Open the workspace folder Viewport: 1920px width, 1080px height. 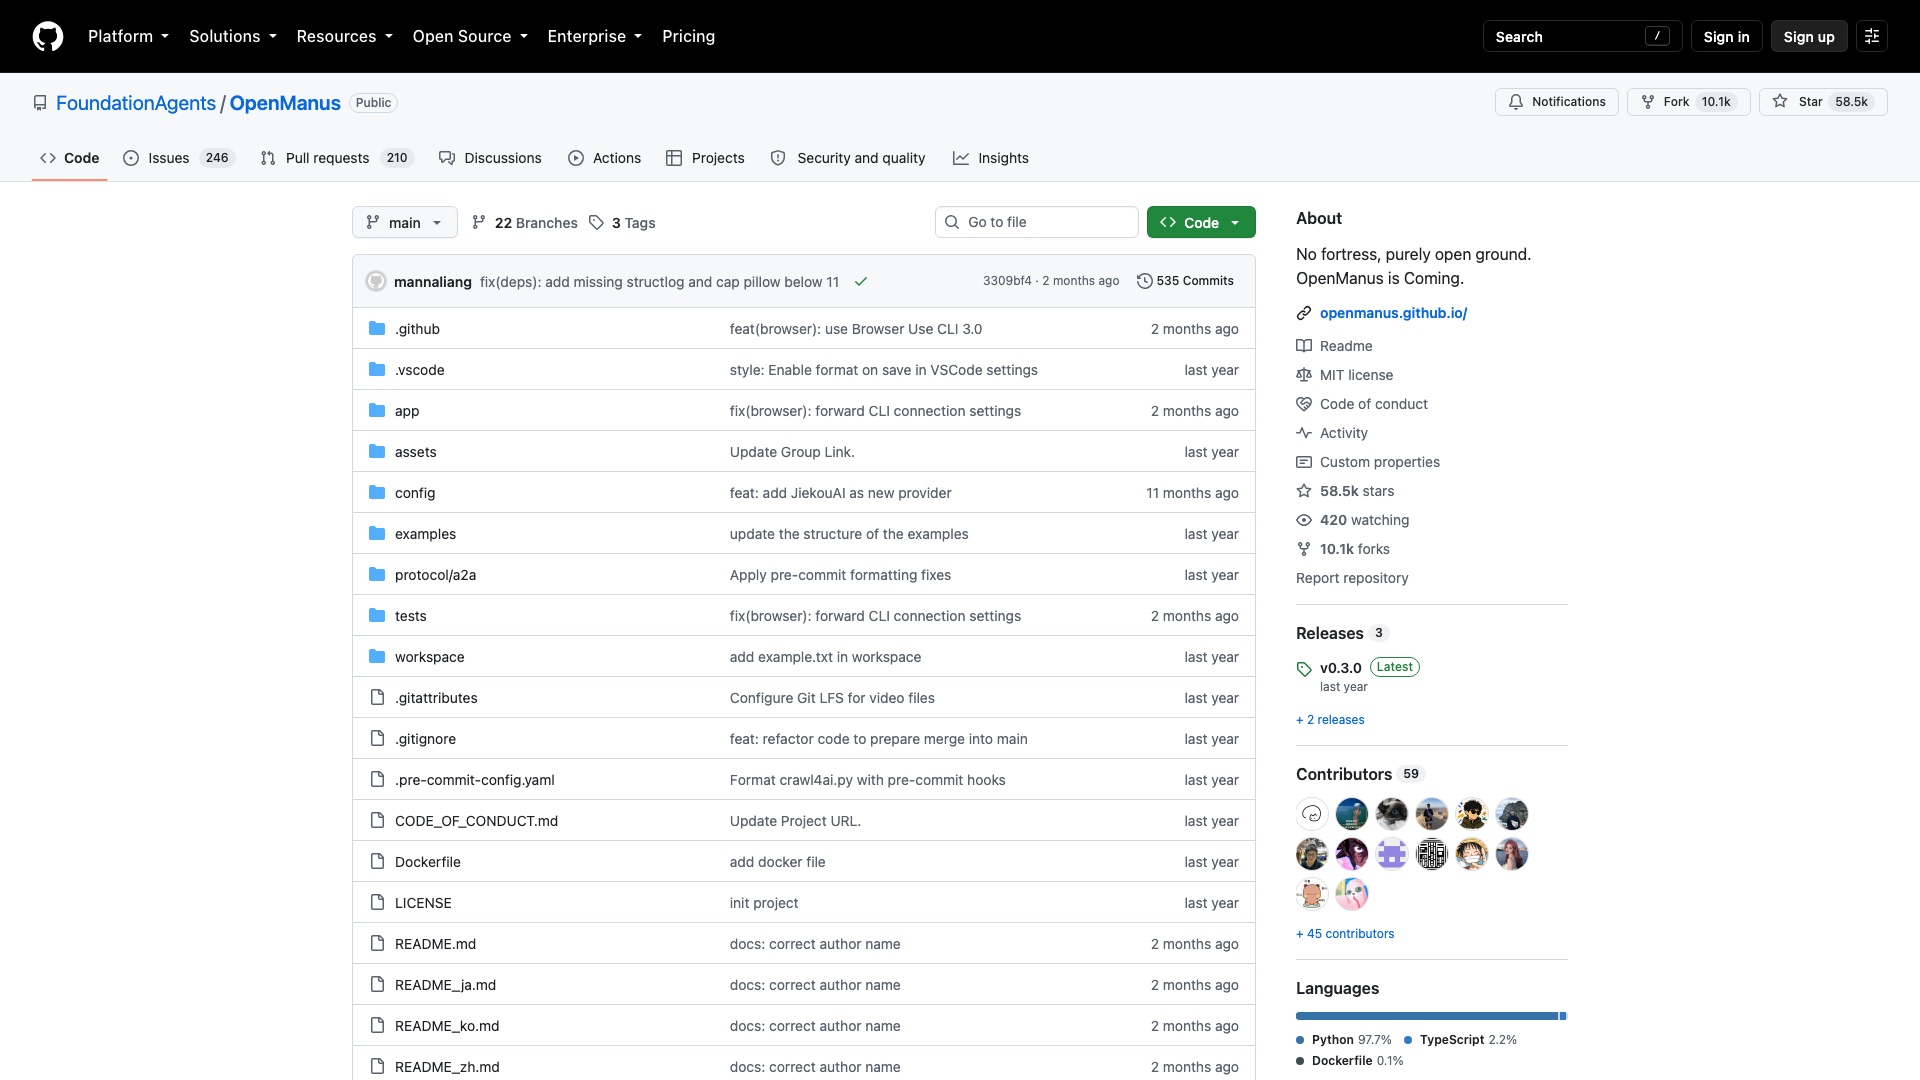click(x=429, y=657)
